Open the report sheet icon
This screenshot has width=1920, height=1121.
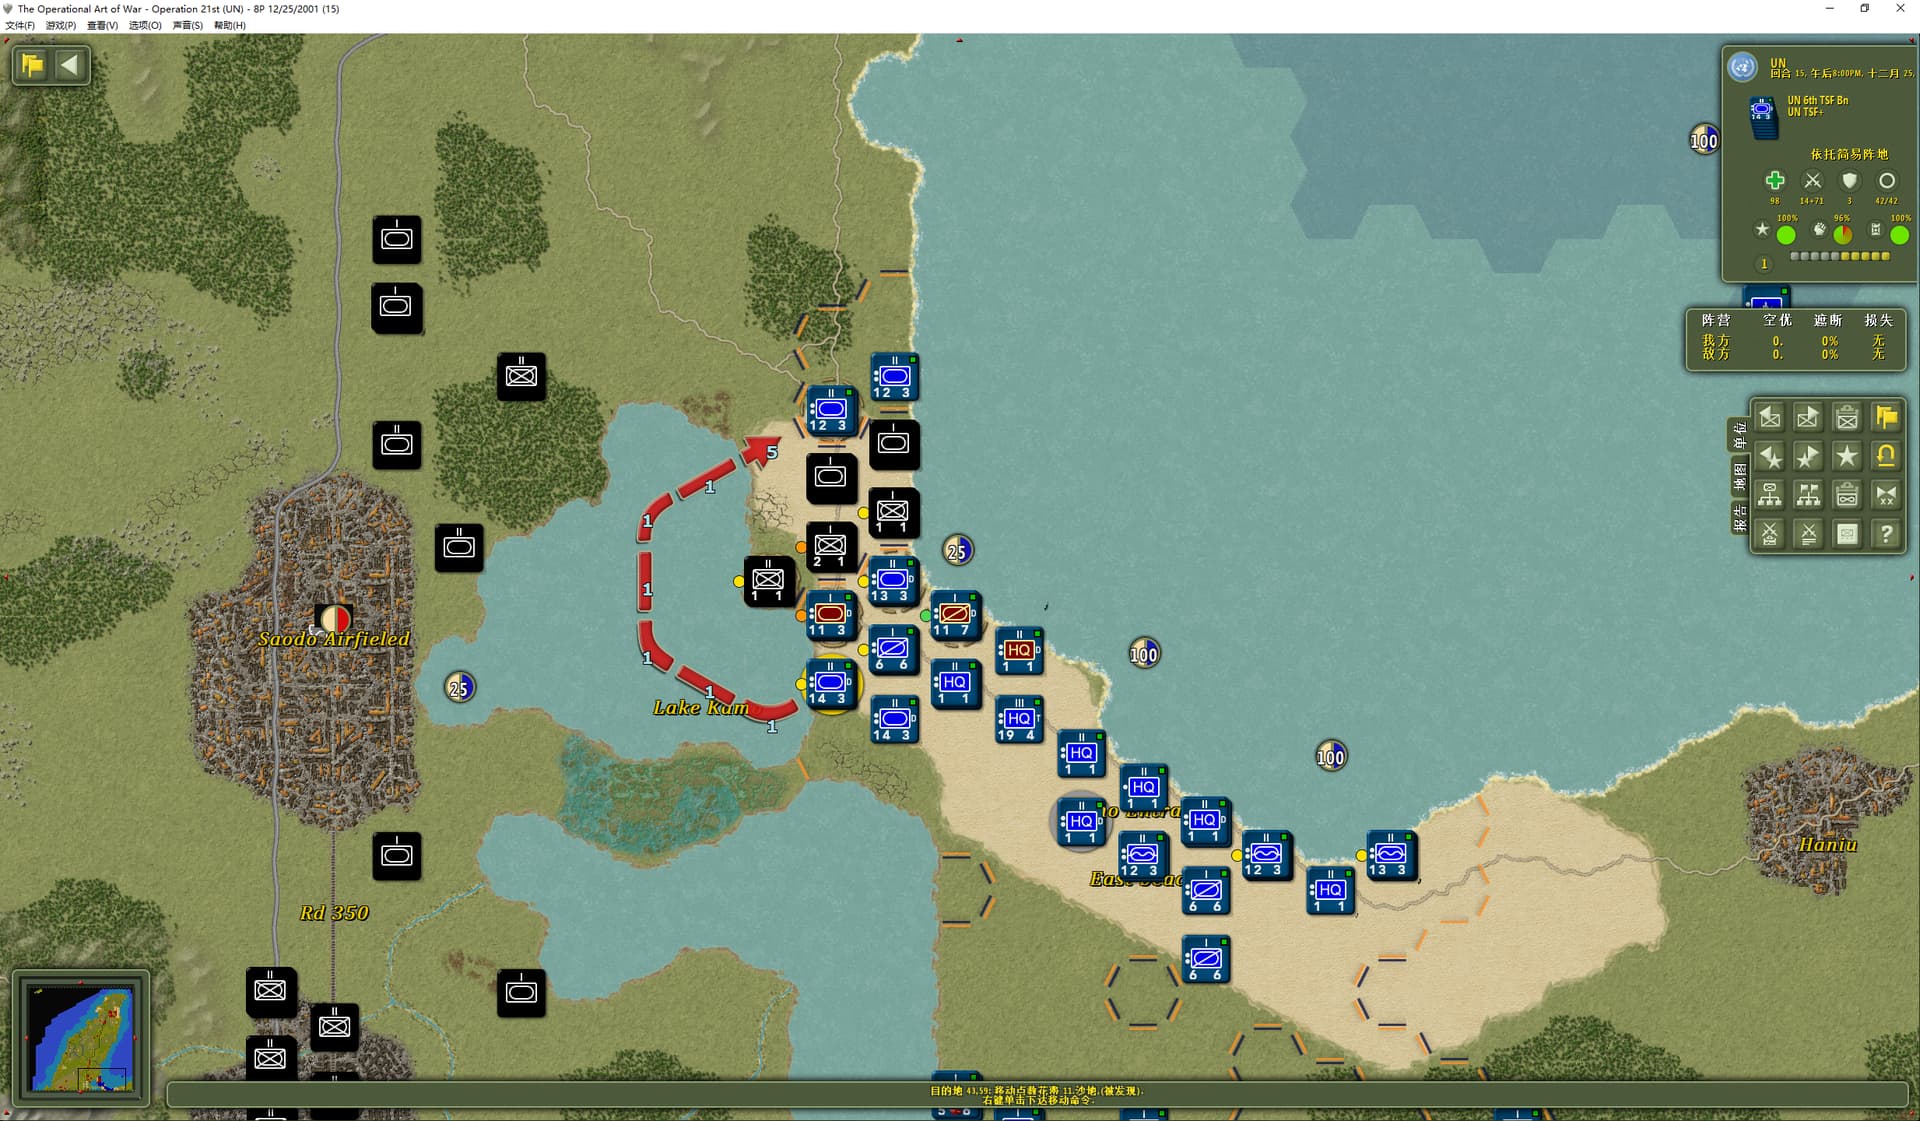[1847, 534]
